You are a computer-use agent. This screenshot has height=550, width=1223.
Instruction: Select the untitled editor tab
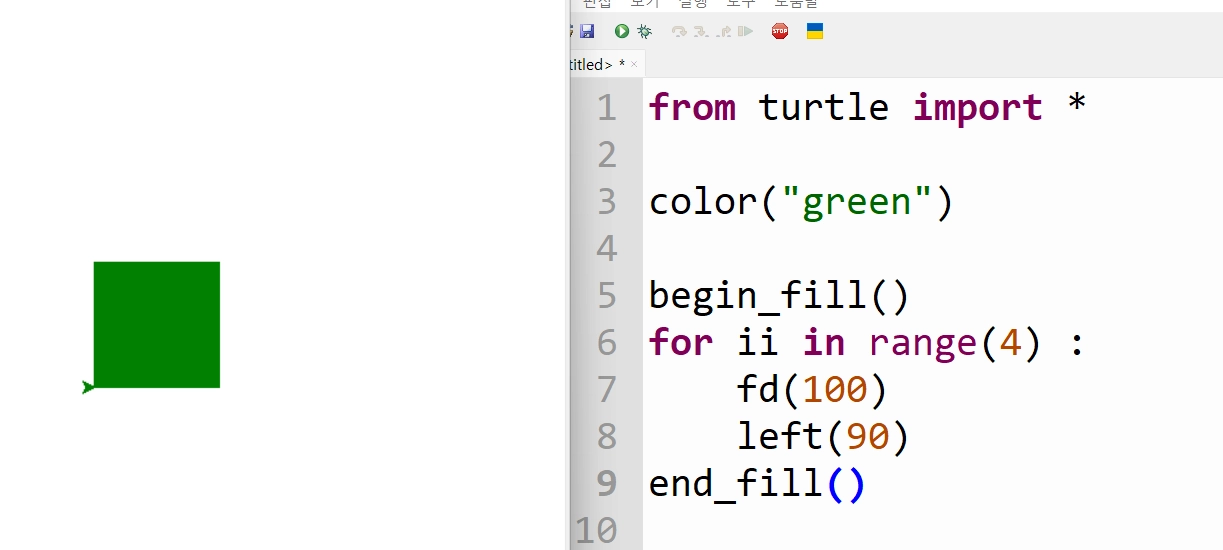607,64
